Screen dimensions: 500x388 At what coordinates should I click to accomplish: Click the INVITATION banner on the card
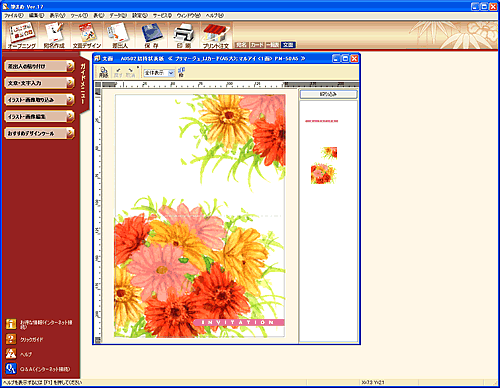pos(239,322)
